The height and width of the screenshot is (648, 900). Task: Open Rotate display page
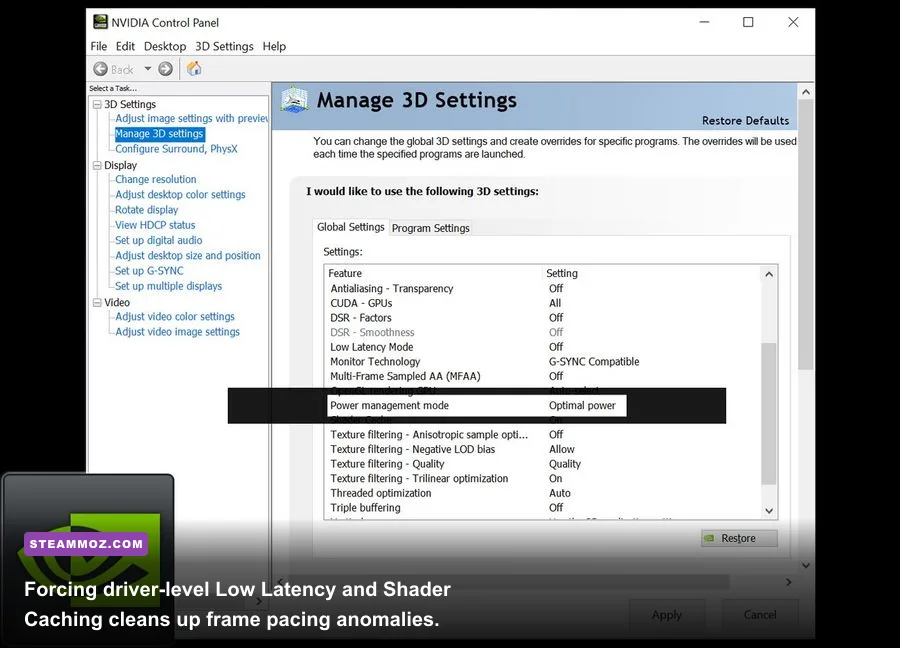point(146,209)
